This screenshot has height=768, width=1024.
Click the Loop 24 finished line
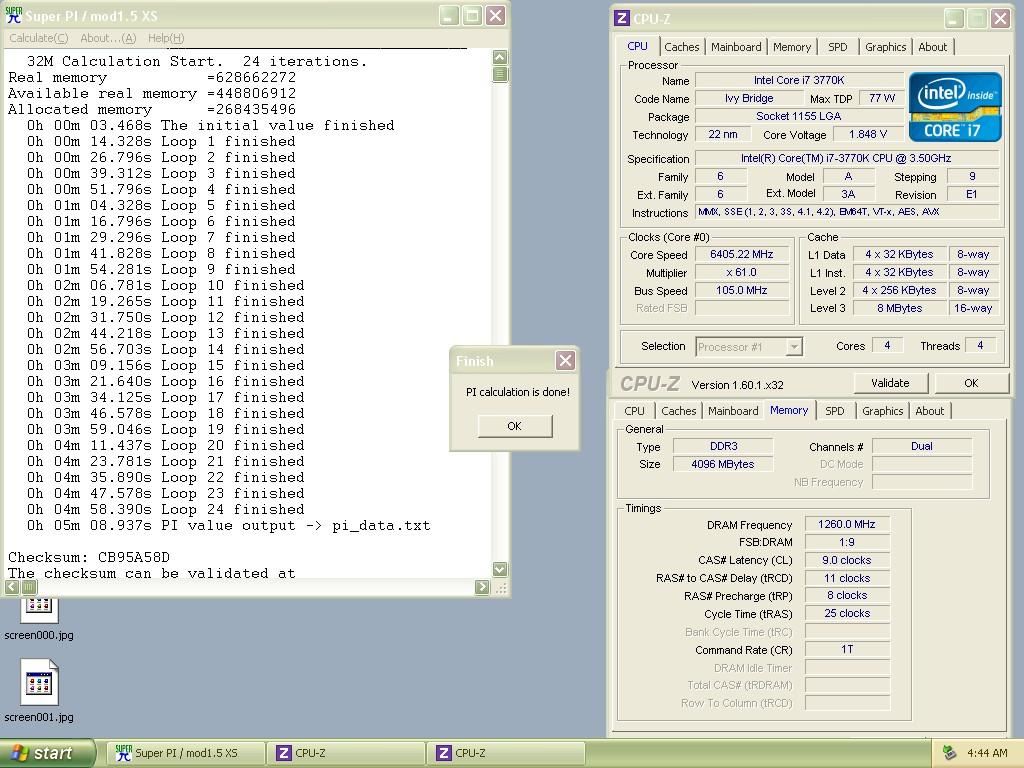click(165, 509)
